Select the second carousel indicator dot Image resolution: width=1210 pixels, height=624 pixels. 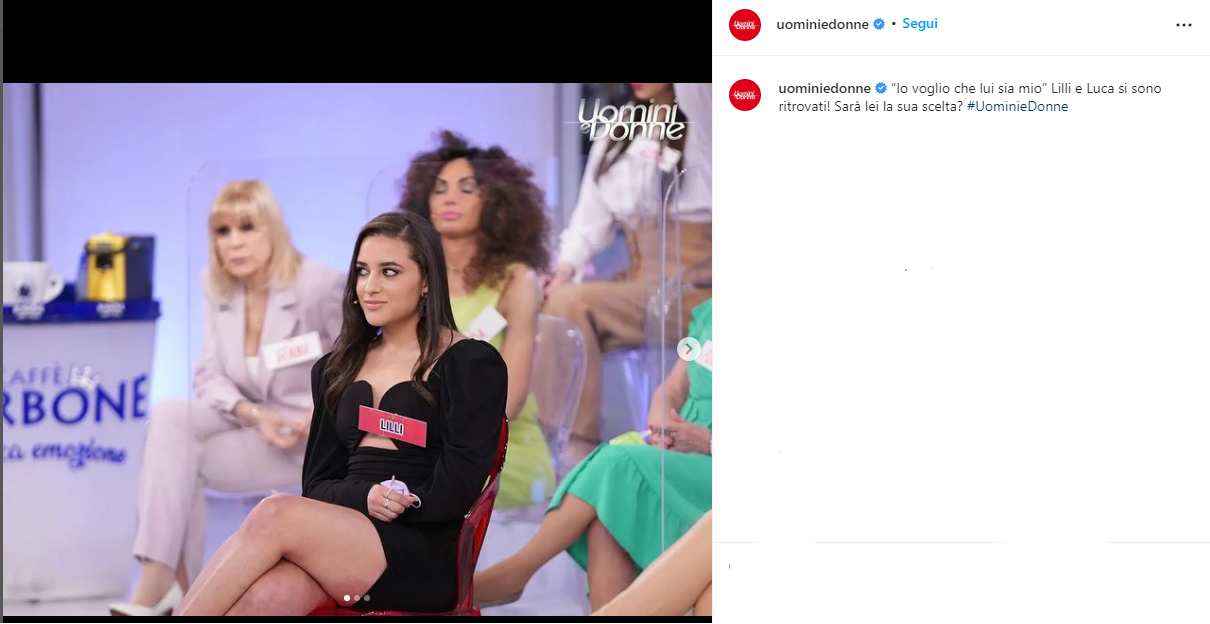357,598
